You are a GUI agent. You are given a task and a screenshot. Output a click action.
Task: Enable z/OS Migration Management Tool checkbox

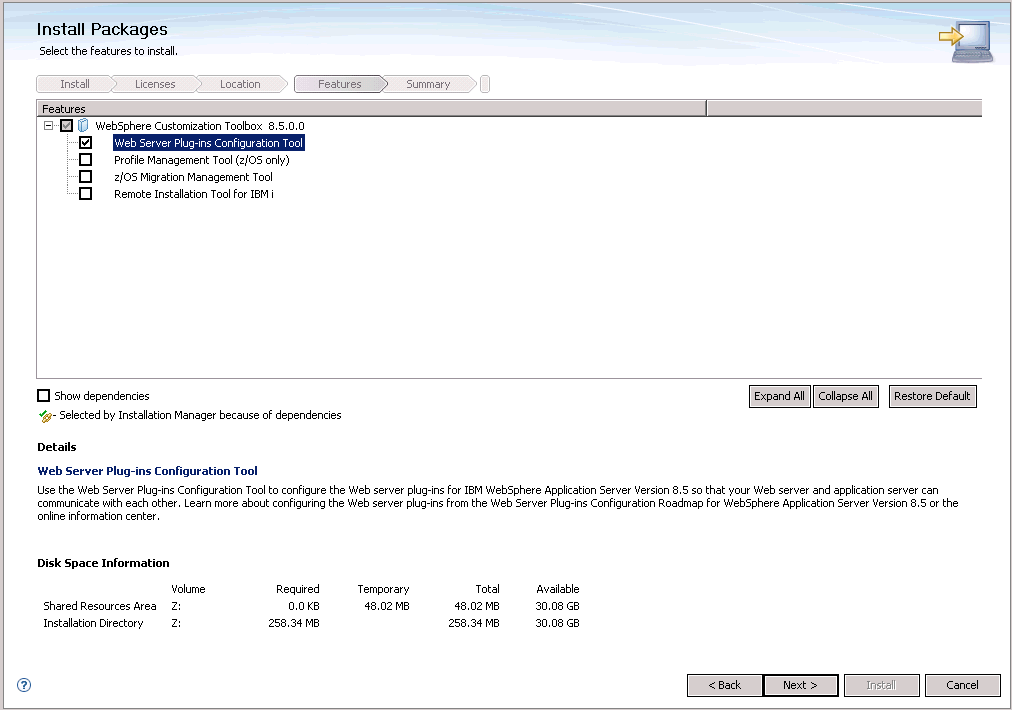point(85,176)
